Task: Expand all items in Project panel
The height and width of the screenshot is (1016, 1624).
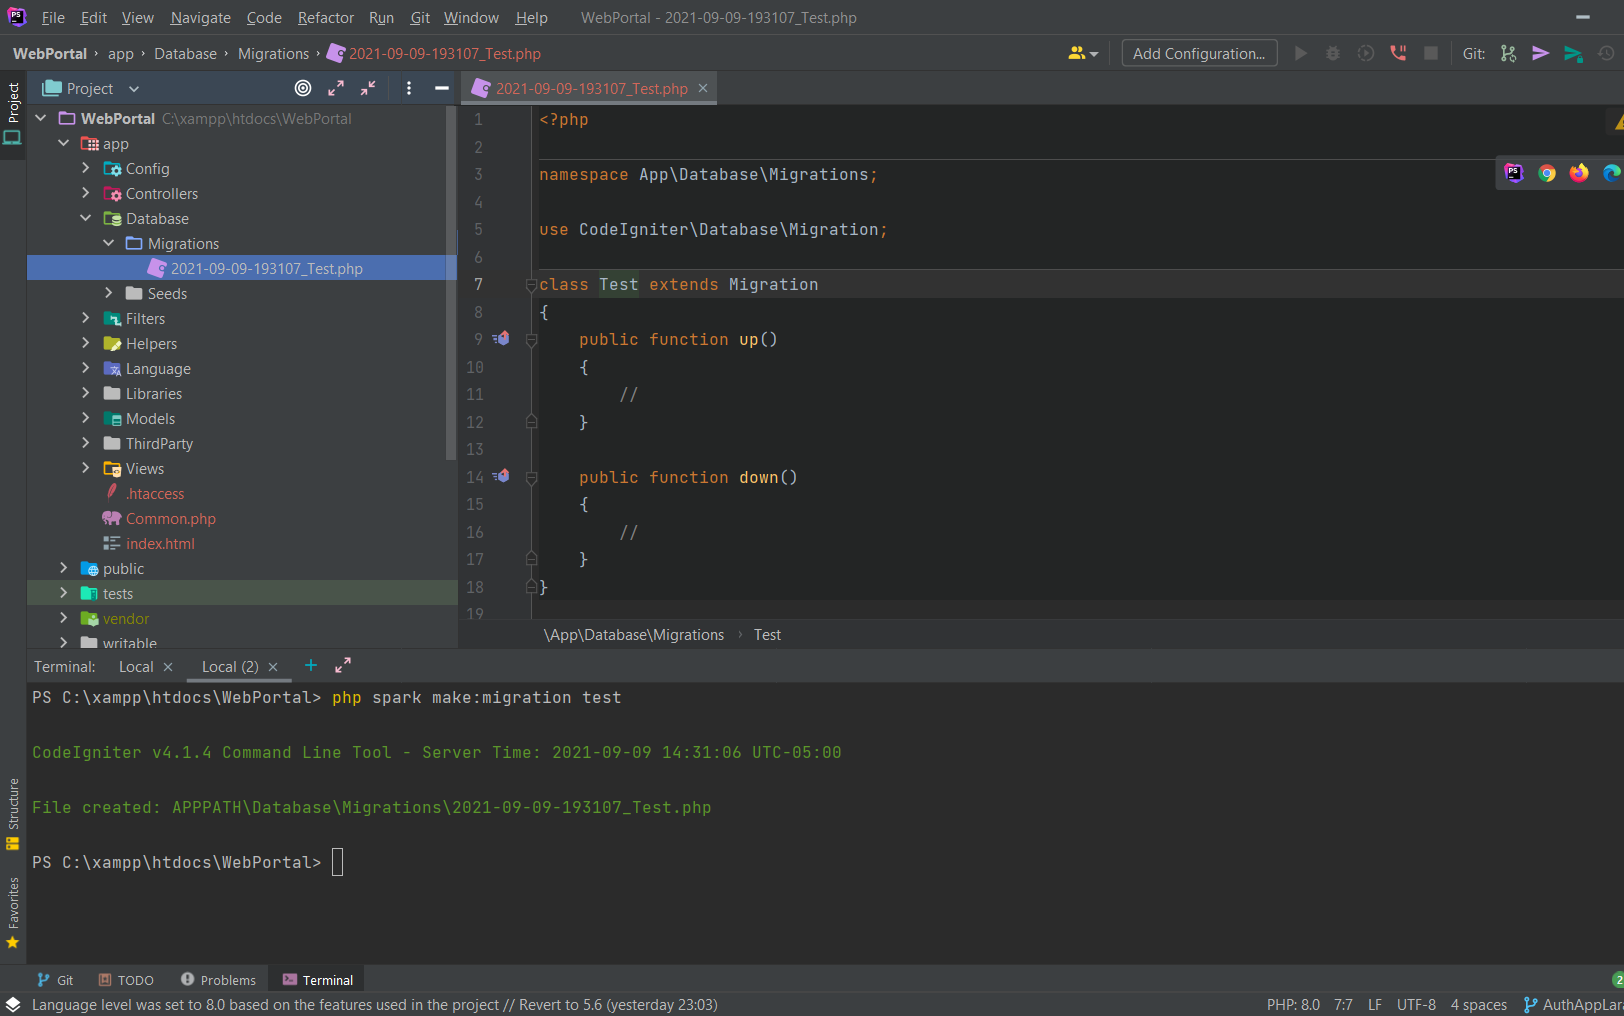Action: (336, 88)
